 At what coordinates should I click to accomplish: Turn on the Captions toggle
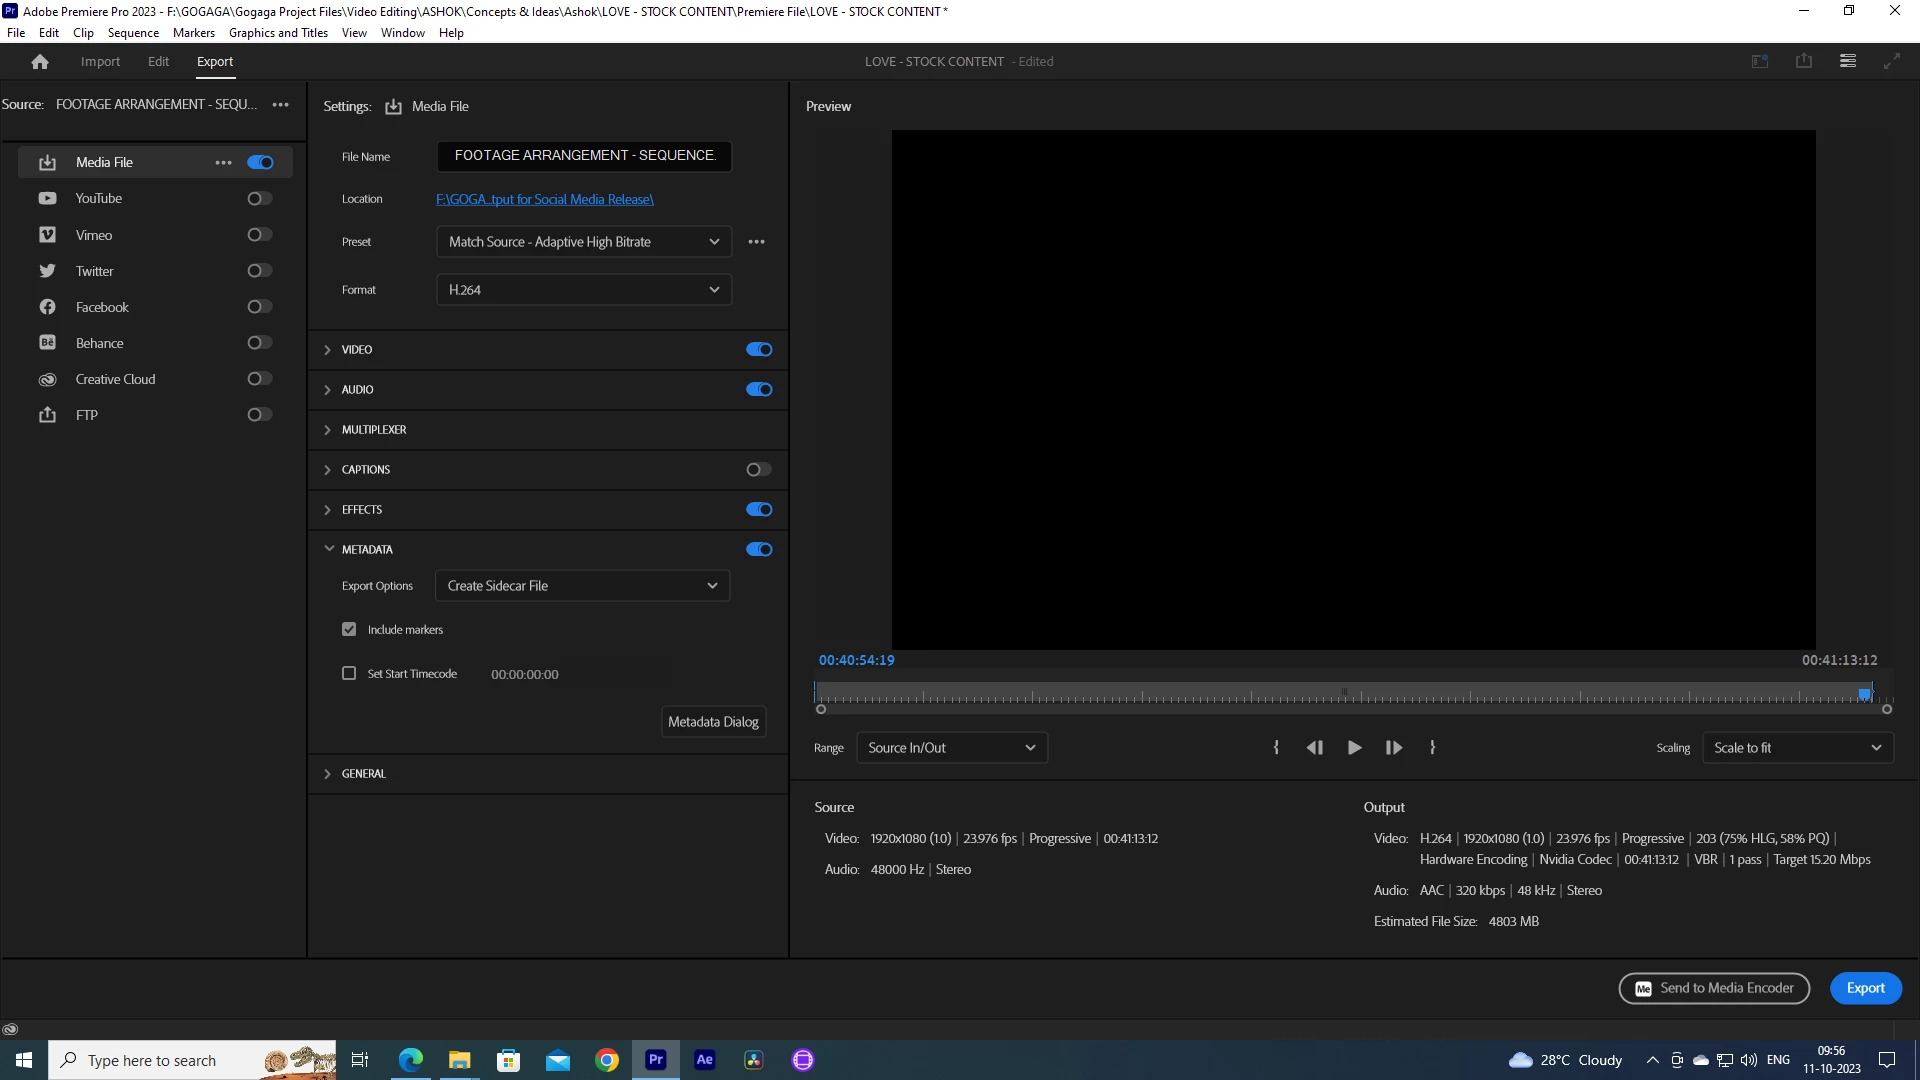(x=758, y=470)
